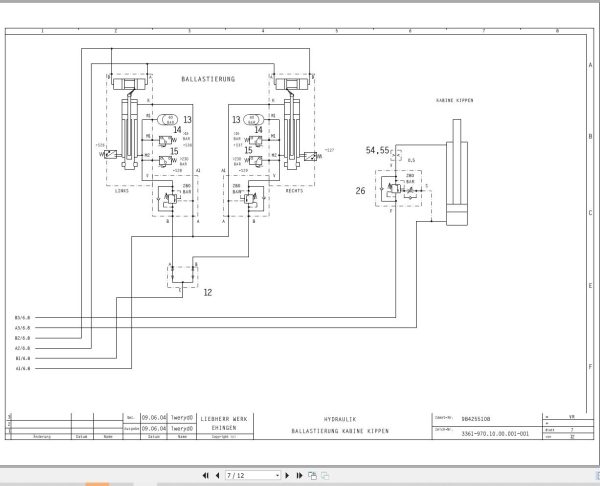Click component number 12 label
600x486 pixels.
(x=208, y=292)
